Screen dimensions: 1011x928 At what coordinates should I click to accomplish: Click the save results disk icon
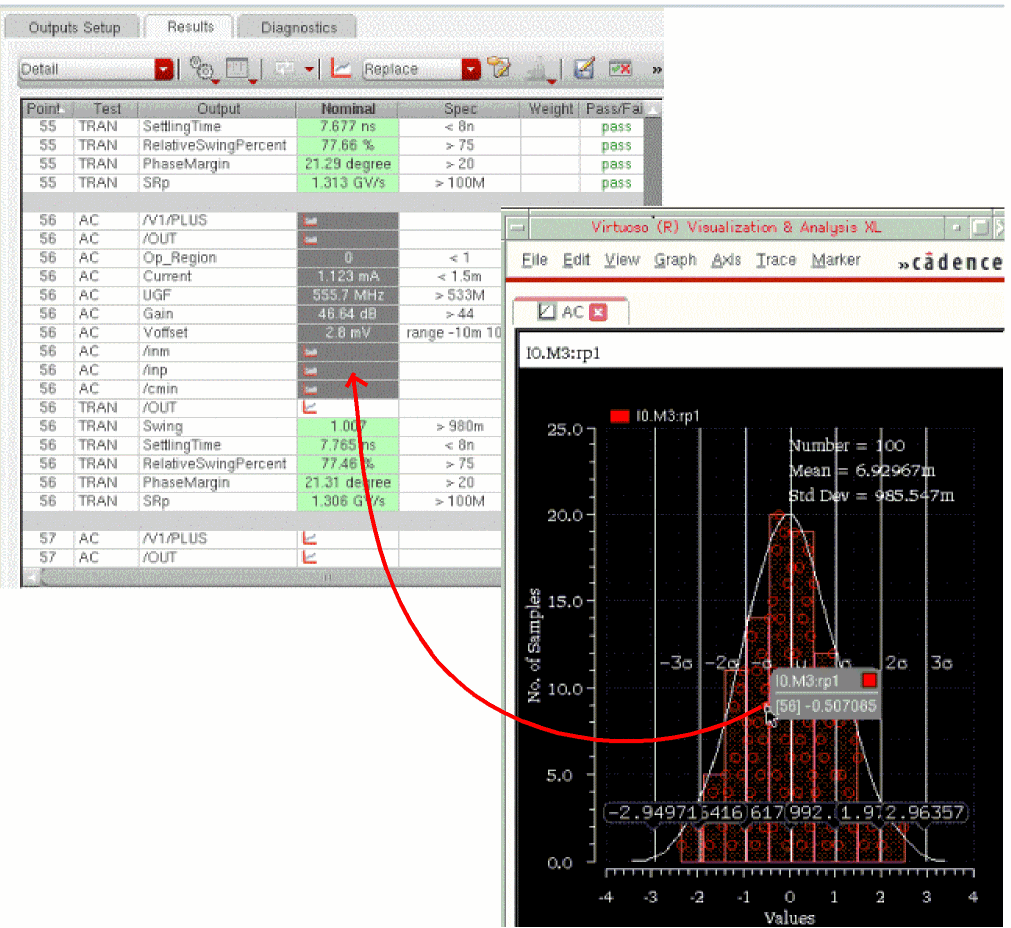(x=585, y=69)
